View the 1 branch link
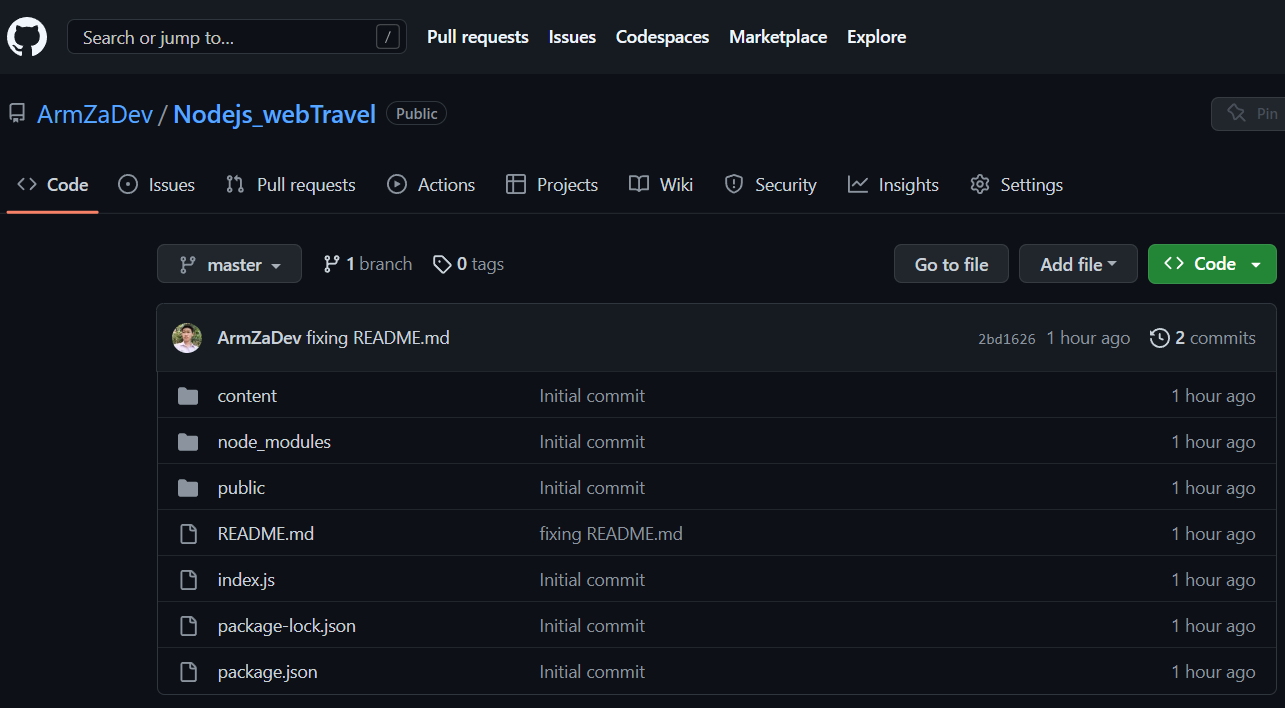Viewport: 1285px width, 708px height. [367, 264]
